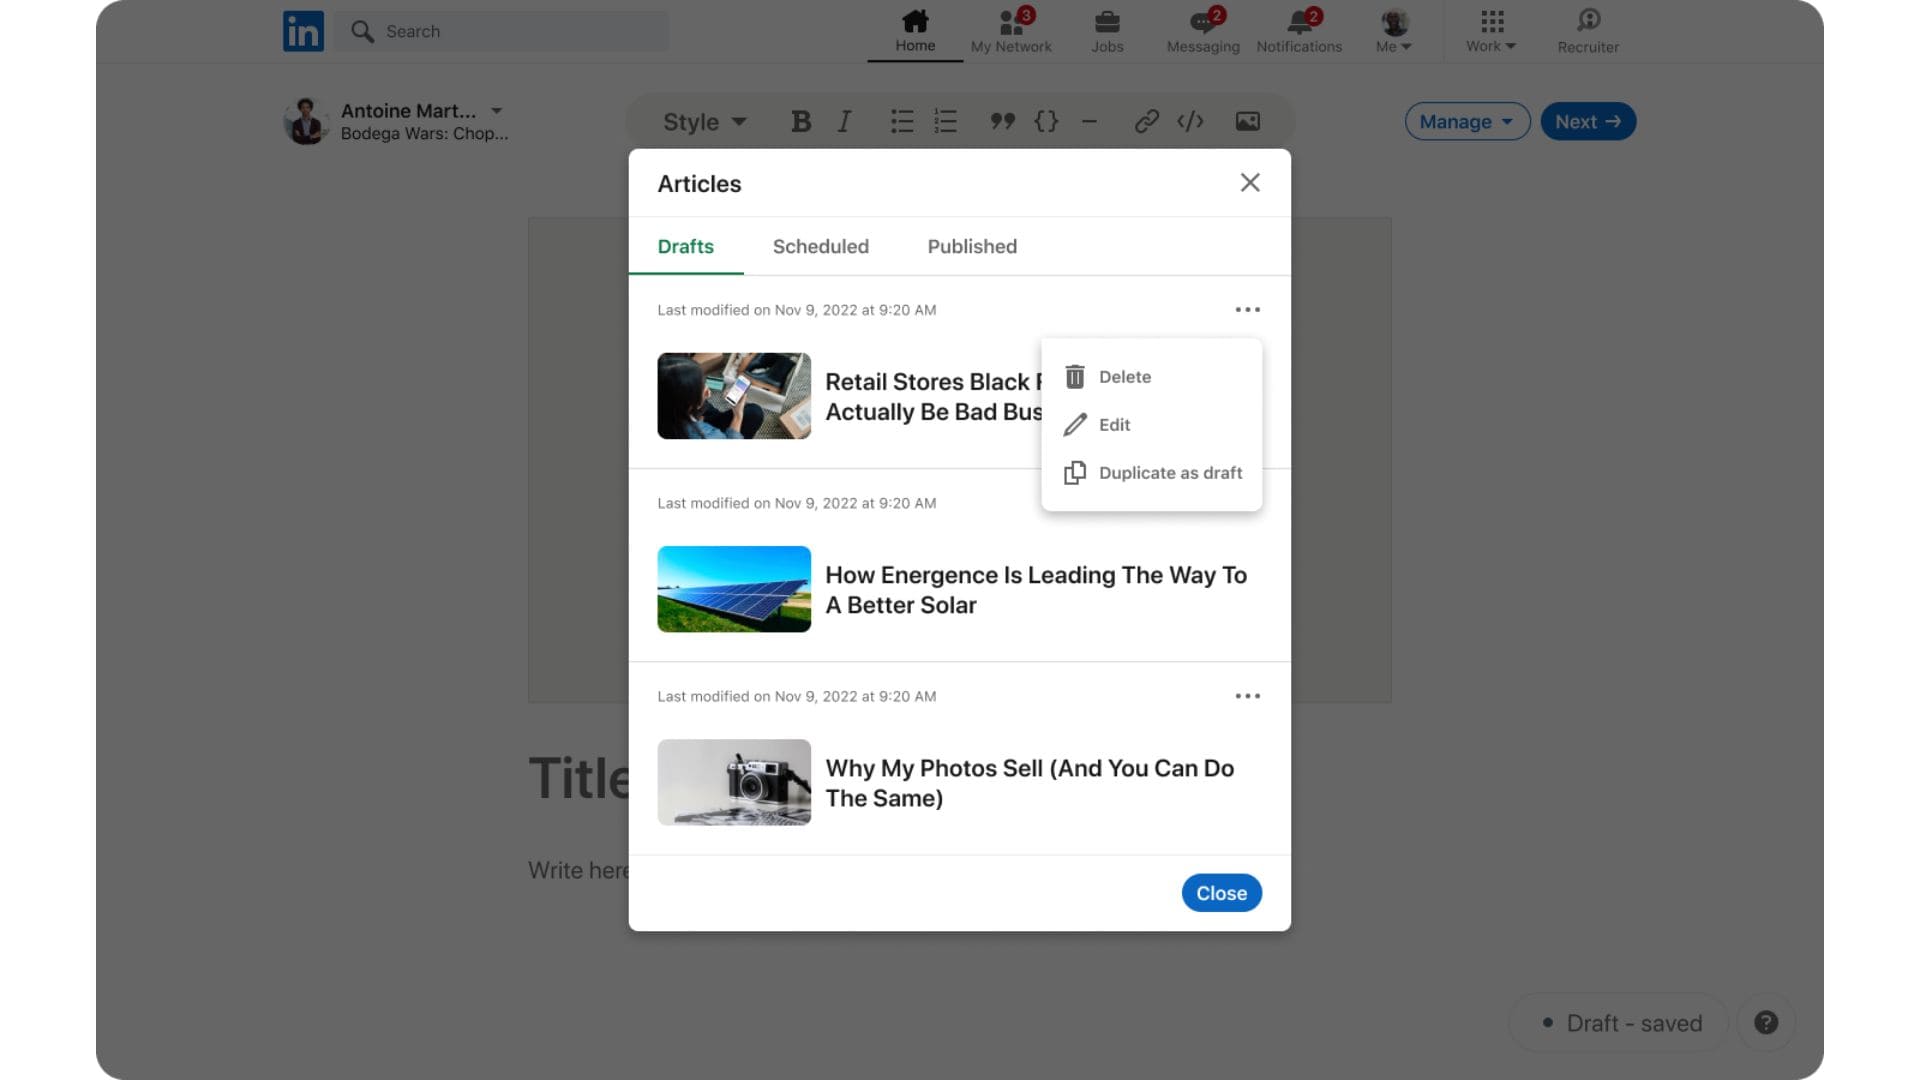Select Delete from the context menu

(1124, 377)
